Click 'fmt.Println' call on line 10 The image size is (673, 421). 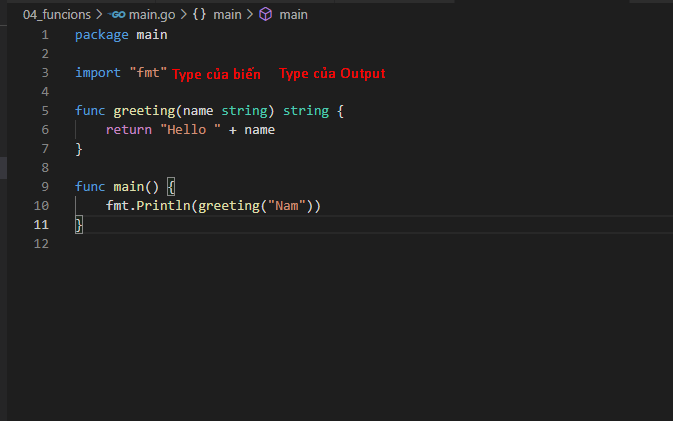148,206
